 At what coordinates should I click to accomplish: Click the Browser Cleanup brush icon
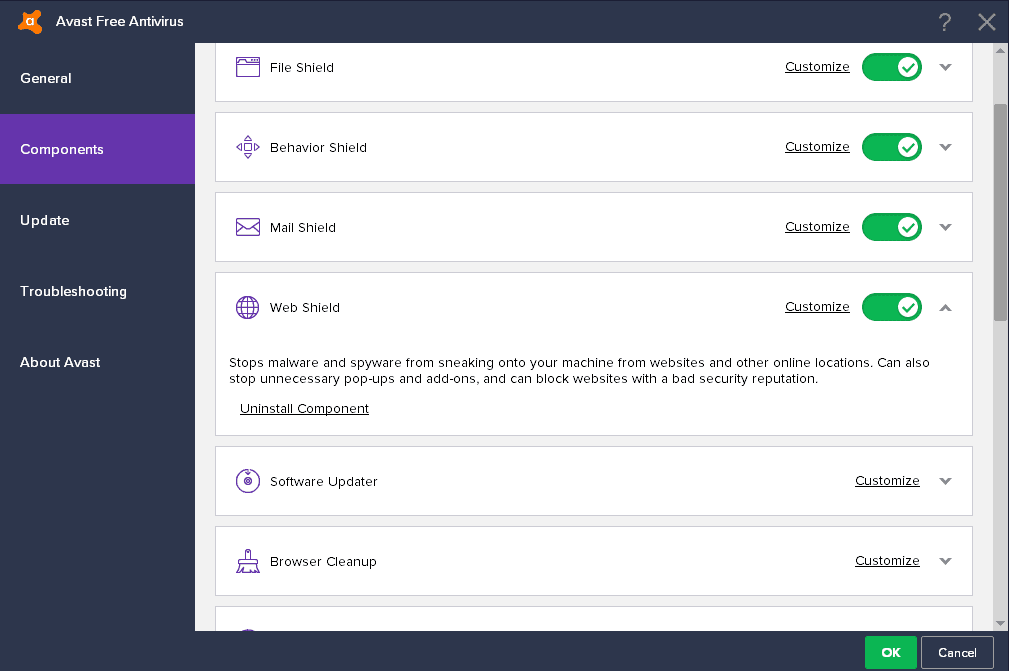pyautogui.click(x=247, y=560)
